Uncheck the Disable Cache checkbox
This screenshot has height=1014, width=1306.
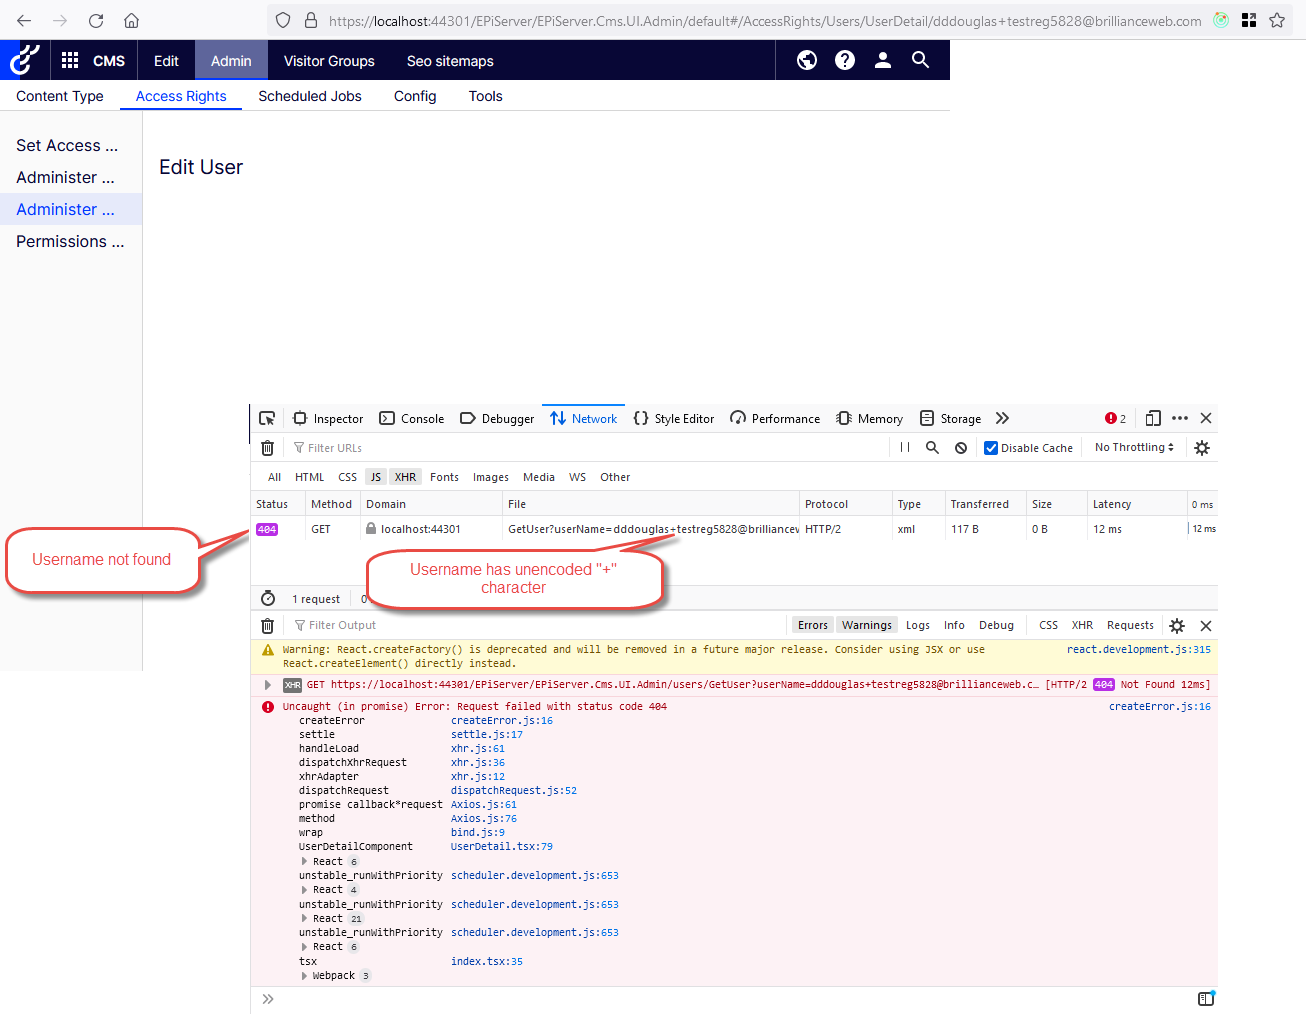tap(991, 448)
